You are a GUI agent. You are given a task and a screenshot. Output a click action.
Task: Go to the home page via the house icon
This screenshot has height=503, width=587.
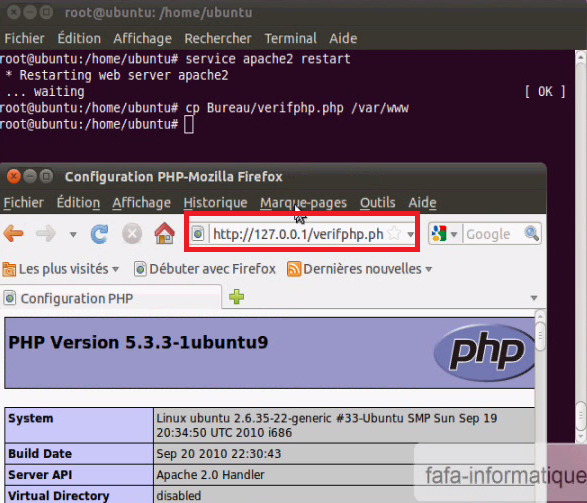tap(164, 233)
